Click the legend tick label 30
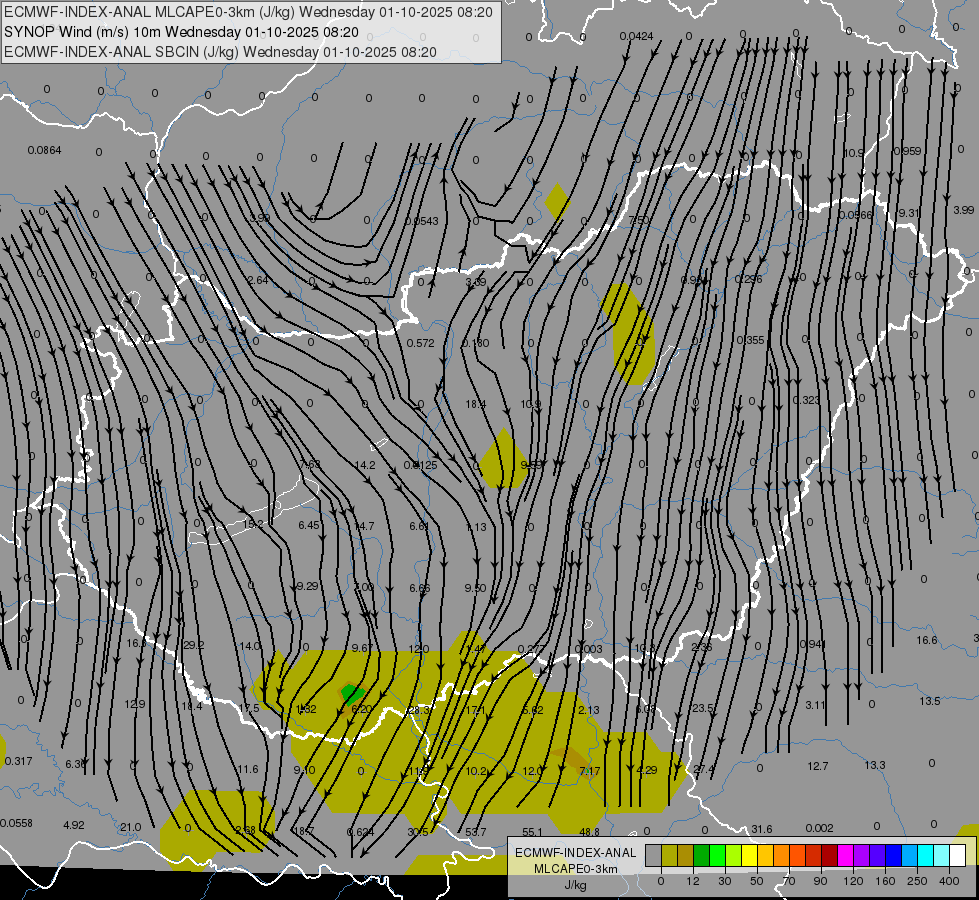 pyautogui.click(x=725, y=881)
